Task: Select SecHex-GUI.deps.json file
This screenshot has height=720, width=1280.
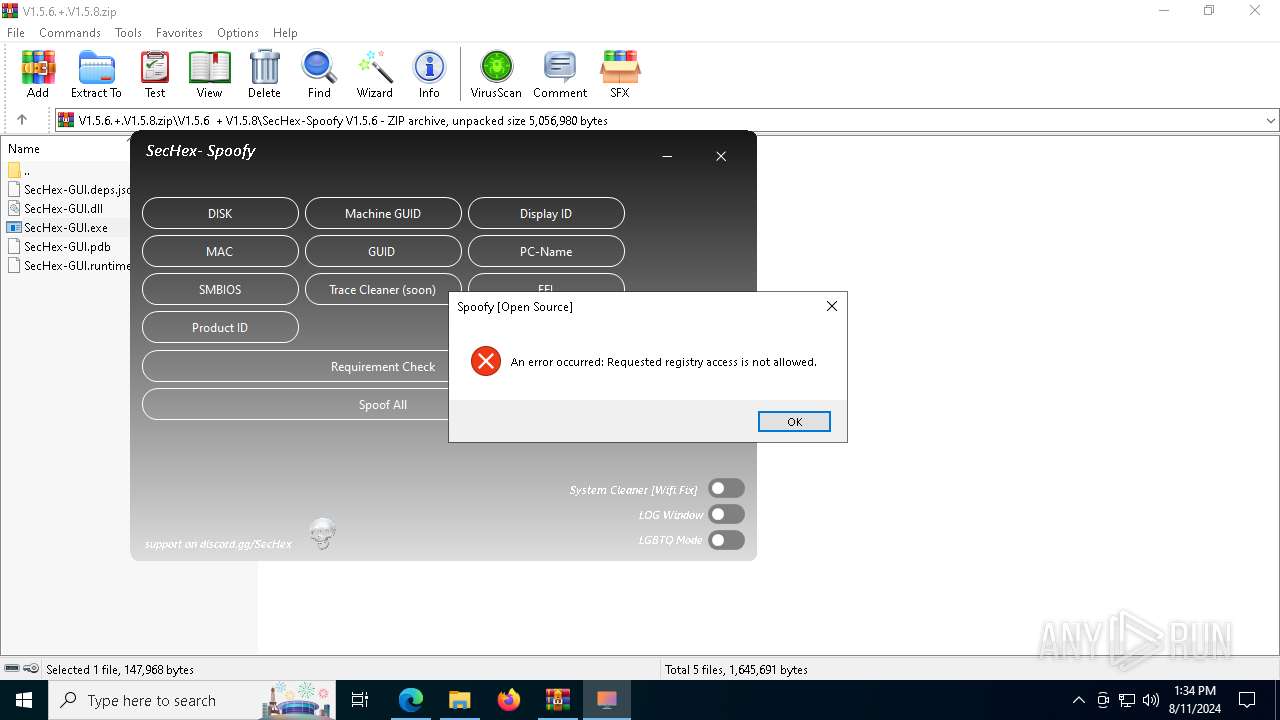Action: pyautogui.click(x=70, y=189)
